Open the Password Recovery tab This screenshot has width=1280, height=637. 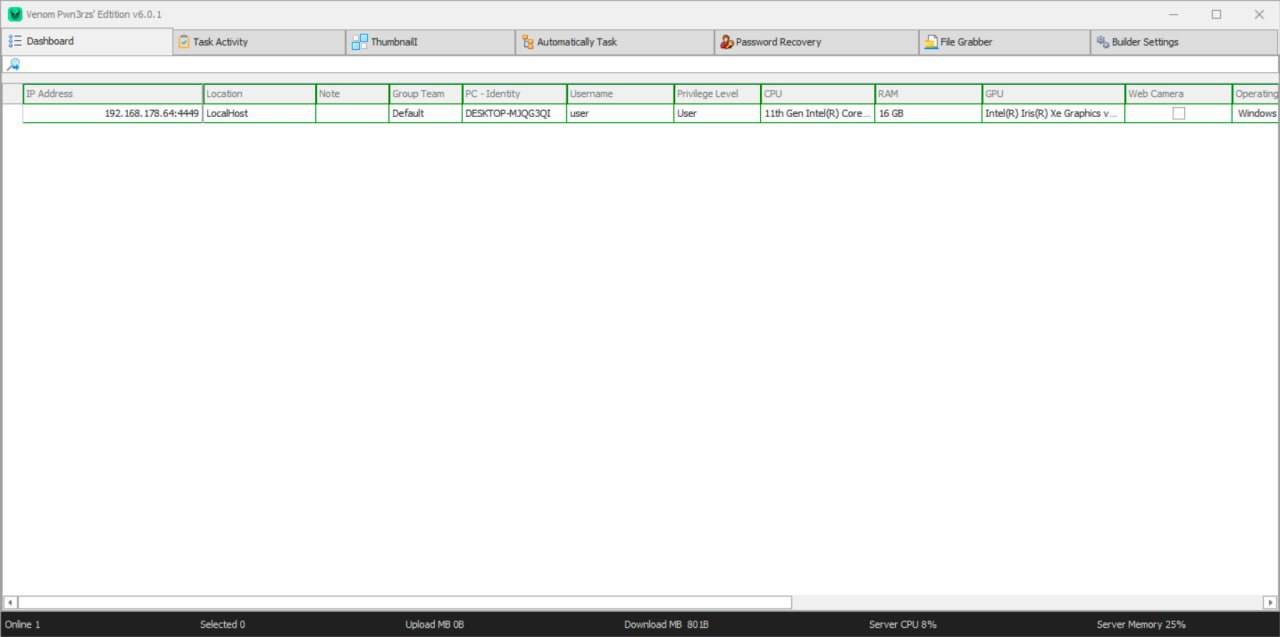tap(816, 42)
